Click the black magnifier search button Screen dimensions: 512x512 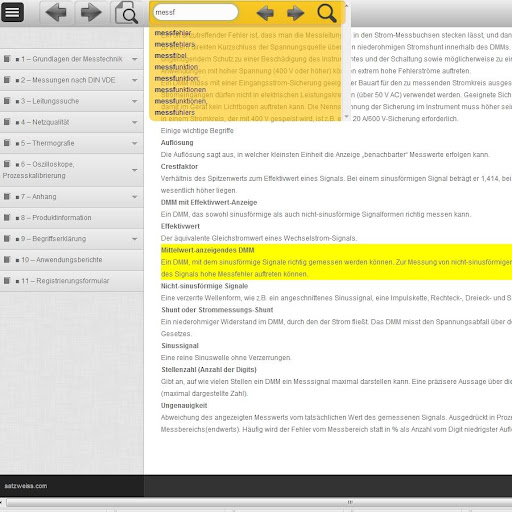(x=327, y=13)
